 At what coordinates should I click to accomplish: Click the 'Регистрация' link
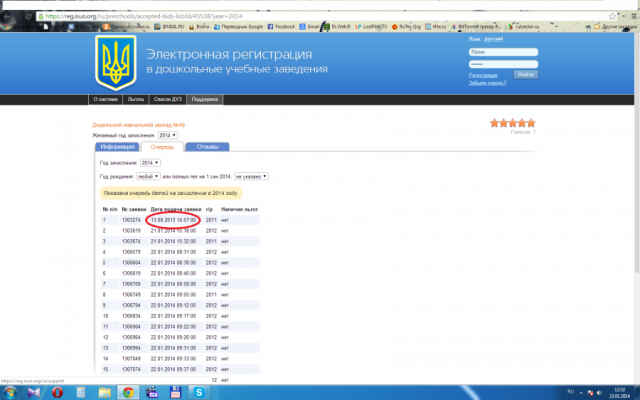point(482,75)
